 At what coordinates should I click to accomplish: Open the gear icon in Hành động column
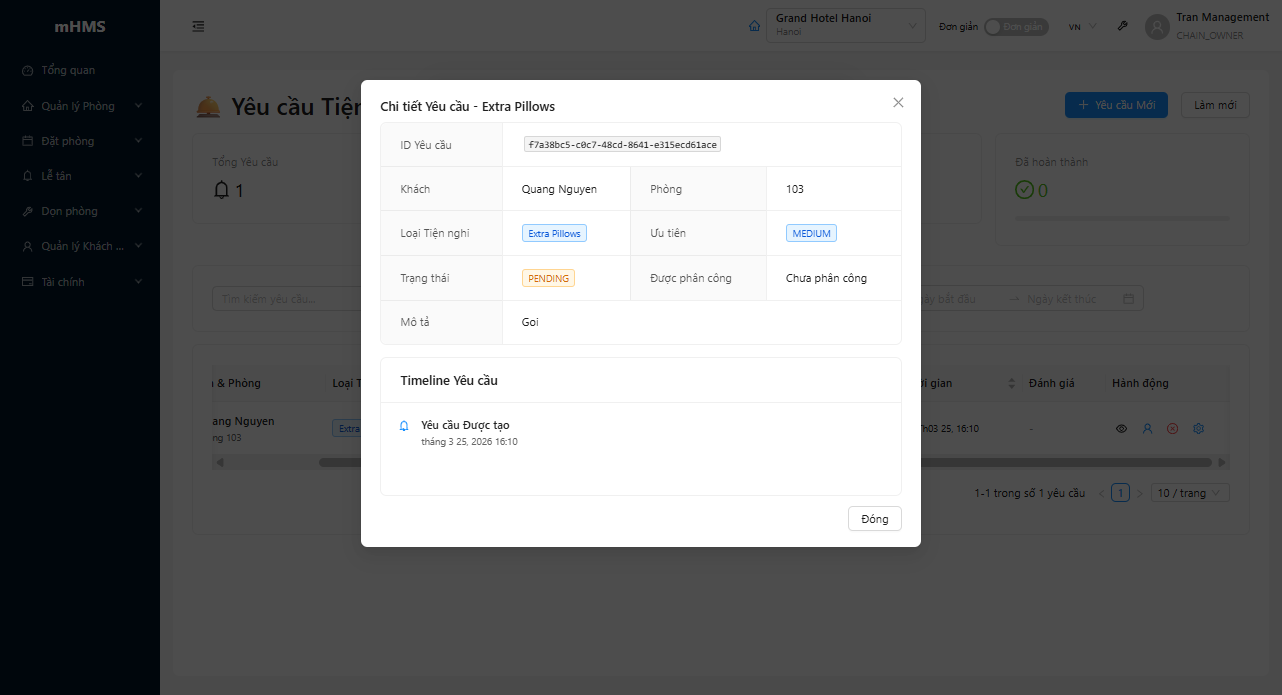1198,428
